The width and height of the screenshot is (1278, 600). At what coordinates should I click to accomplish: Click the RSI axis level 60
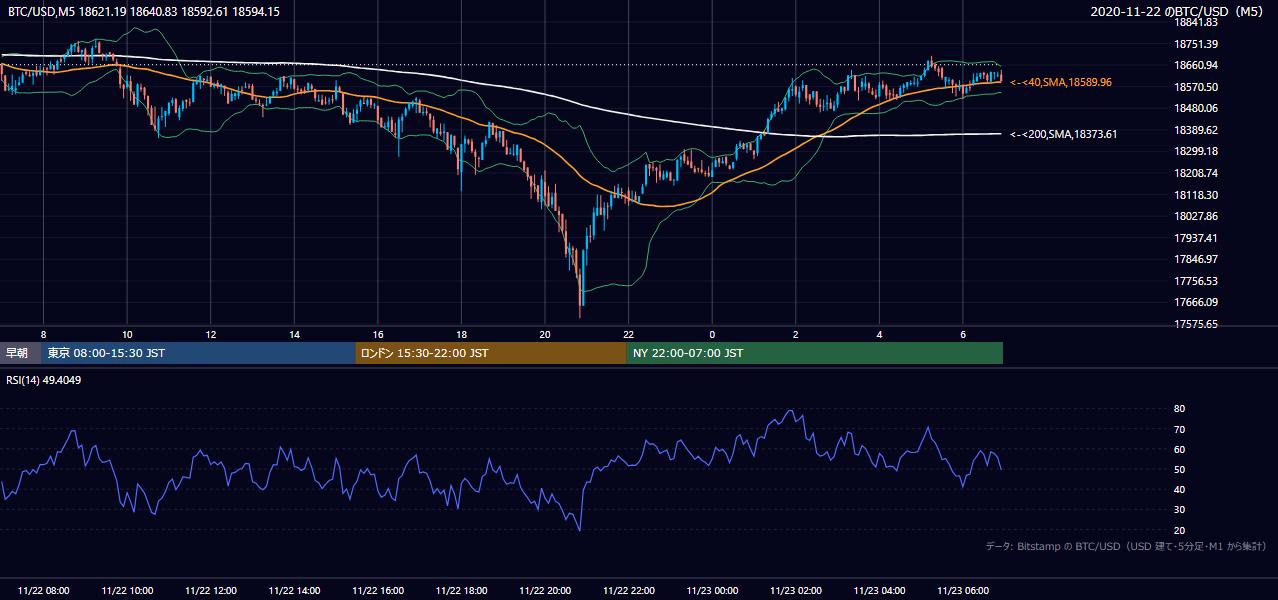[1179, 449]
